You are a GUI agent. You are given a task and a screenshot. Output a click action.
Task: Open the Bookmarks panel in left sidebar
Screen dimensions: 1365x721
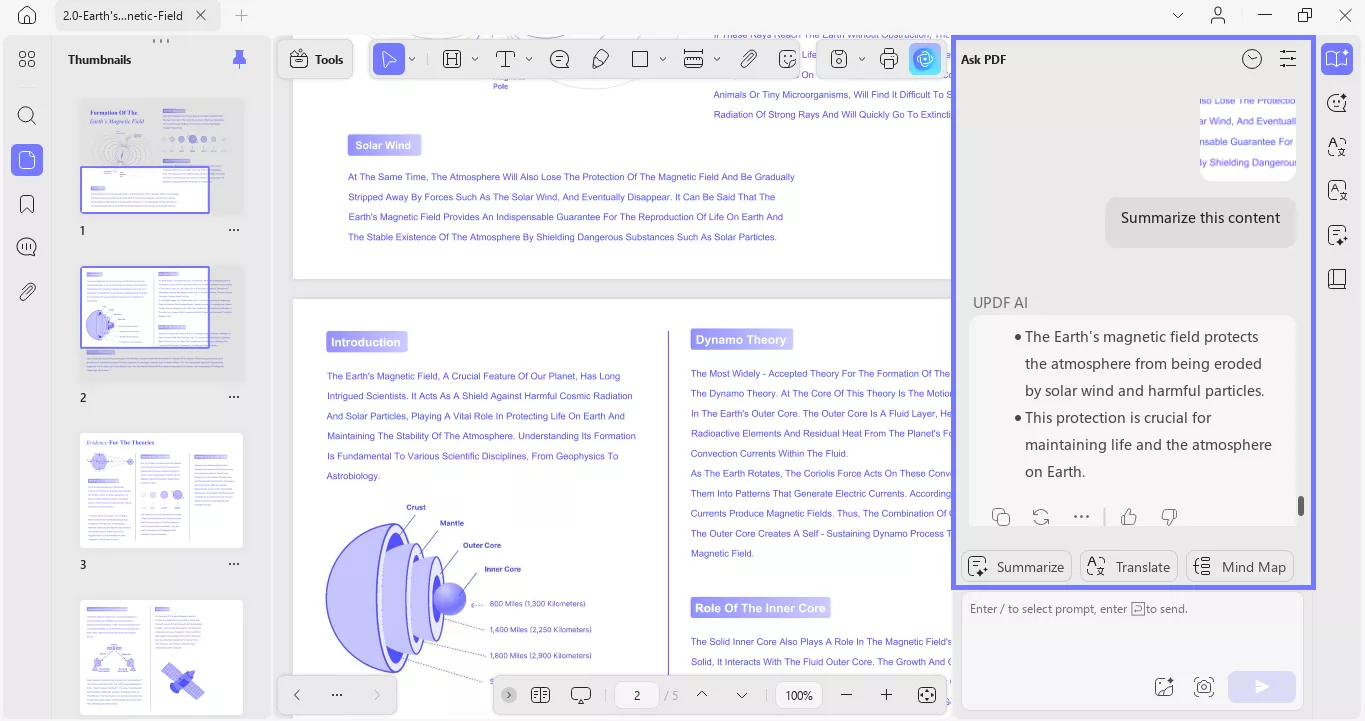coord(27,204)
